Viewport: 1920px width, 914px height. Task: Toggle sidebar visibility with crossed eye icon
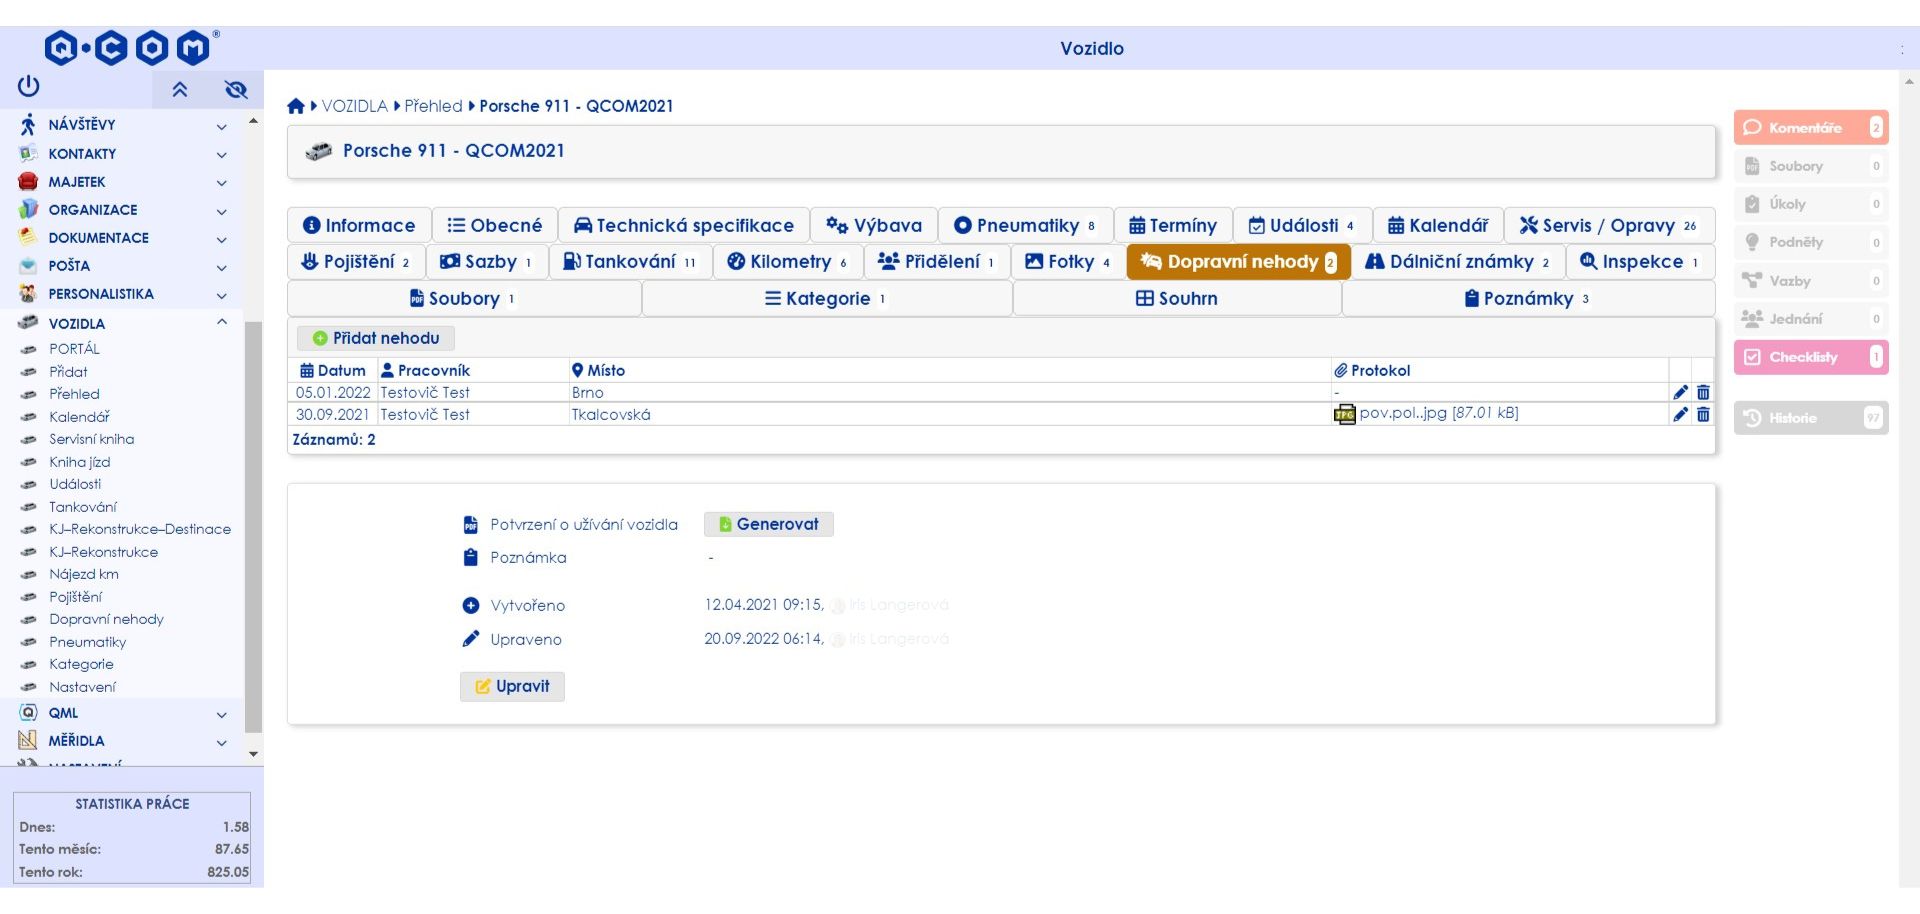(236, 90)
